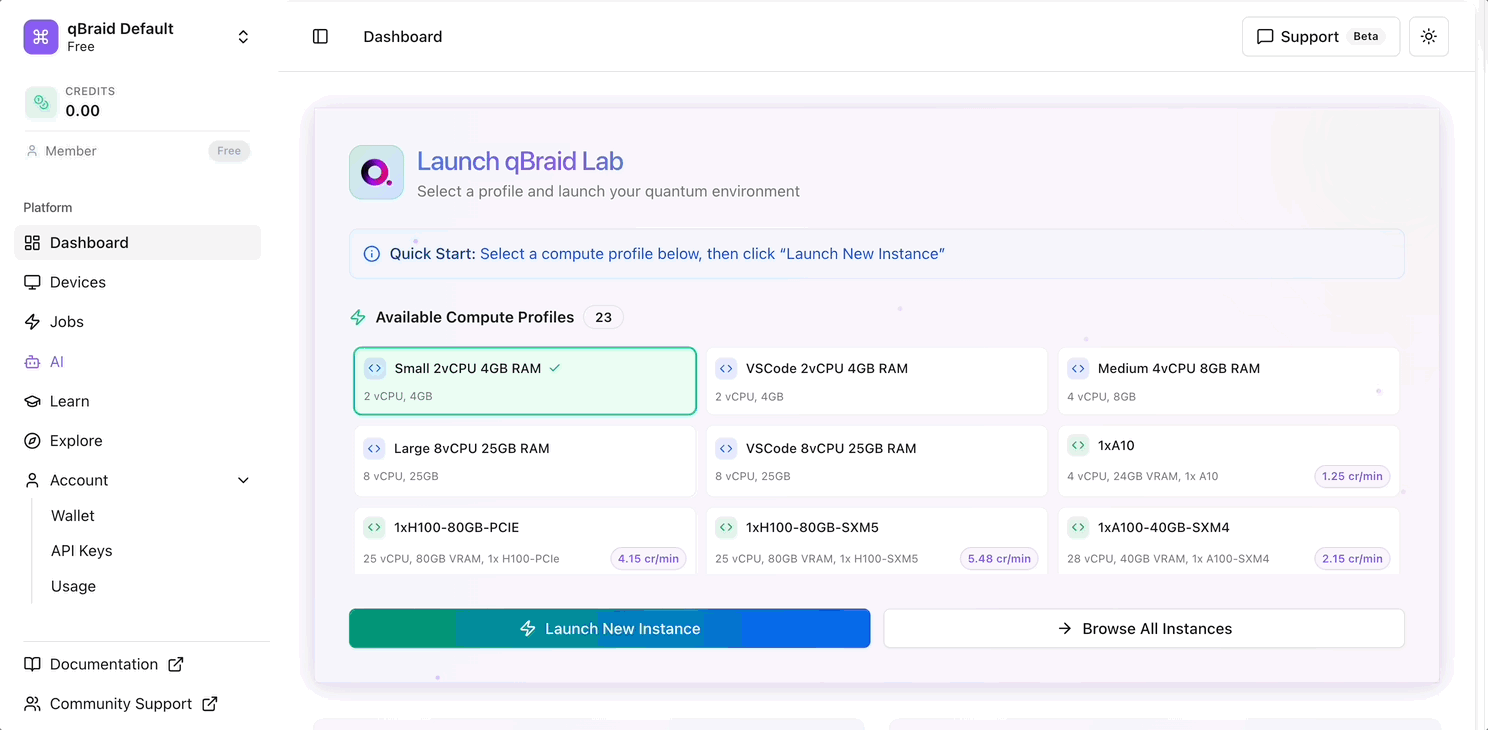Click the Dashboard breadcrumb title
This screenshot has width=1488, height=730.
tap(403, 37)
